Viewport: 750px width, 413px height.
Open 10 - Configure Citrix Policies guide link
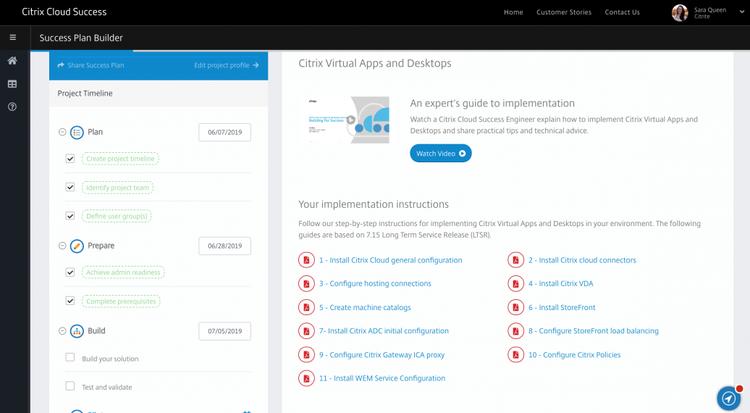pyautogui.click(x=574, y=355)
